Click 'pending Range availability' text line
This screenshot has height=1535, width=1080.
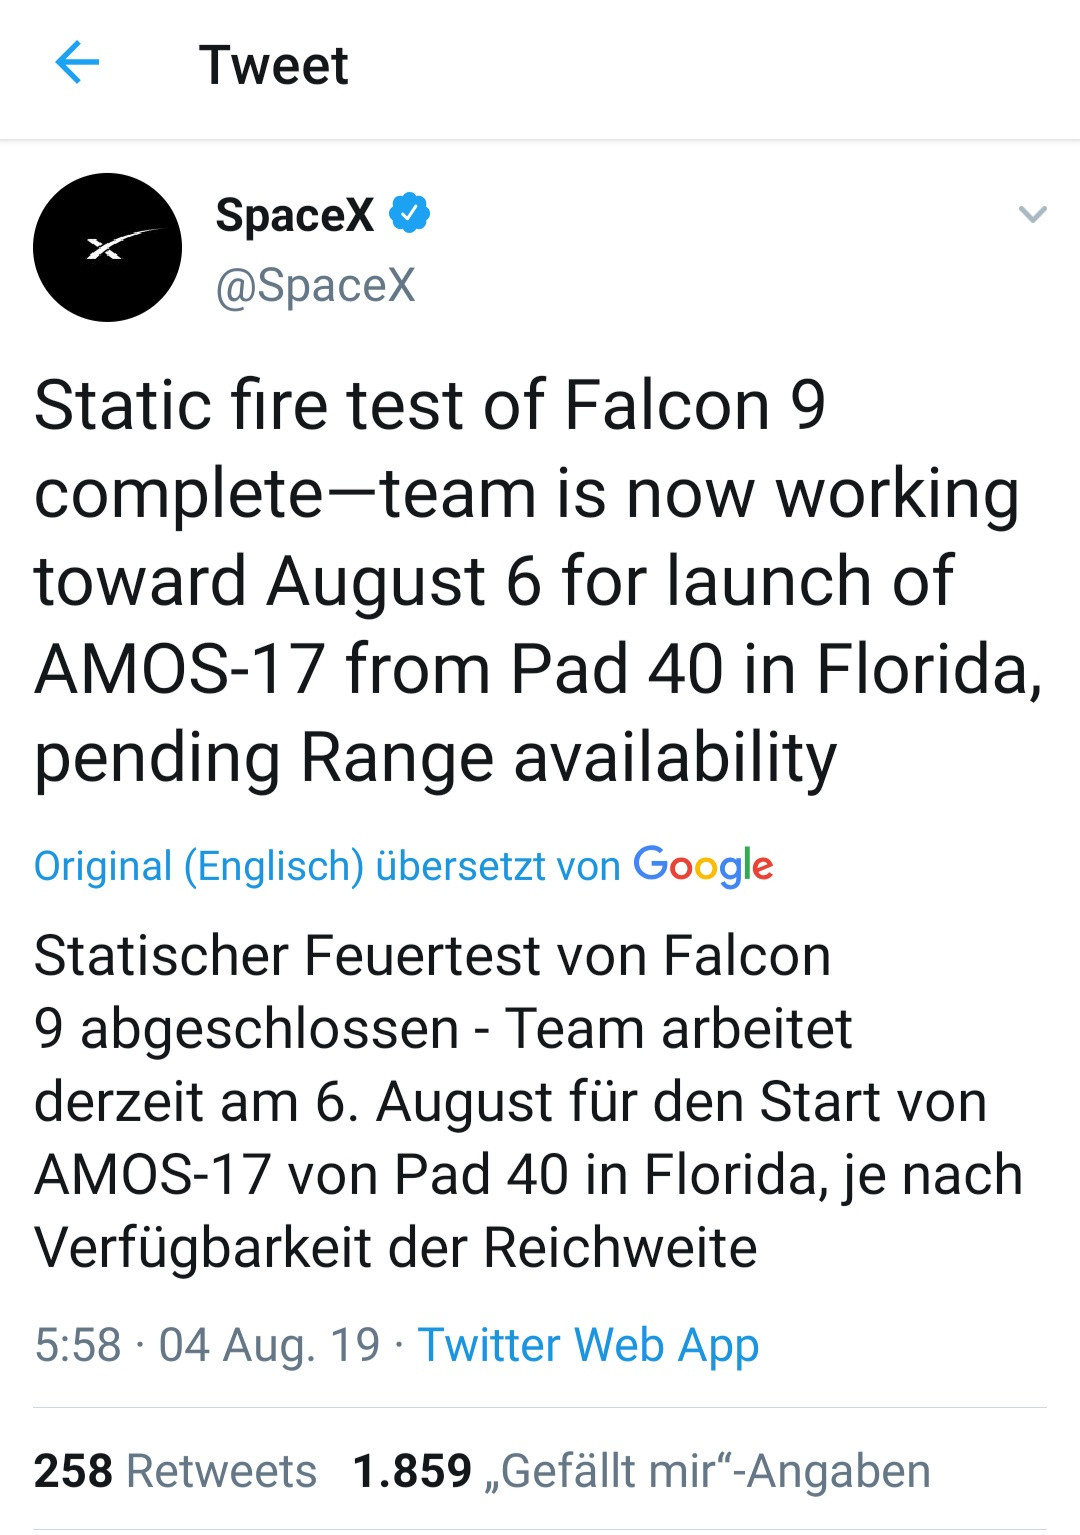click(x=435, y=757)
